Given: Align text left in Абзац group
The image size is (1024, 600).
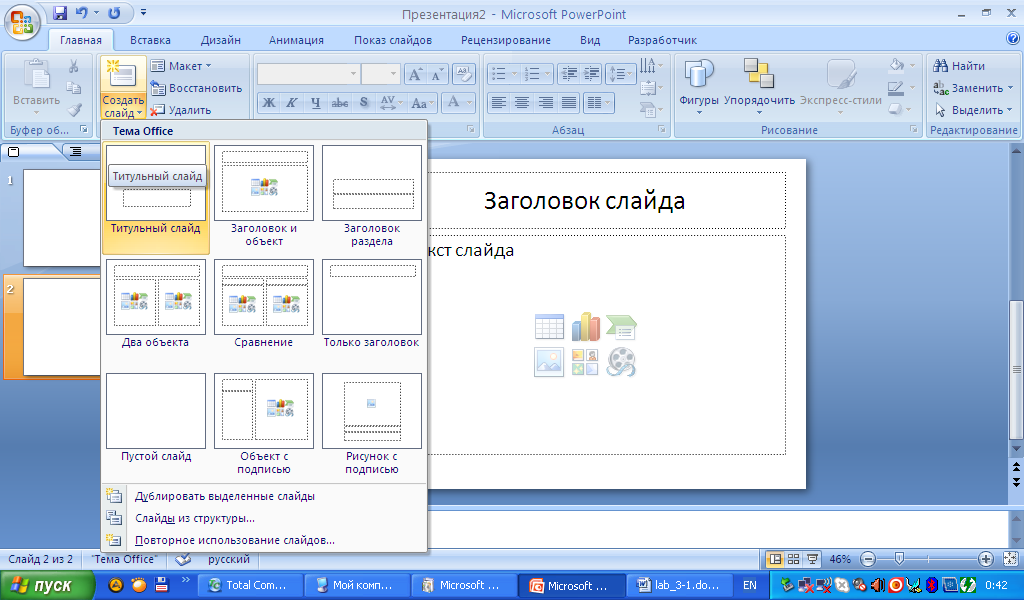Looking at the screenshot, I should coord(499,103).
